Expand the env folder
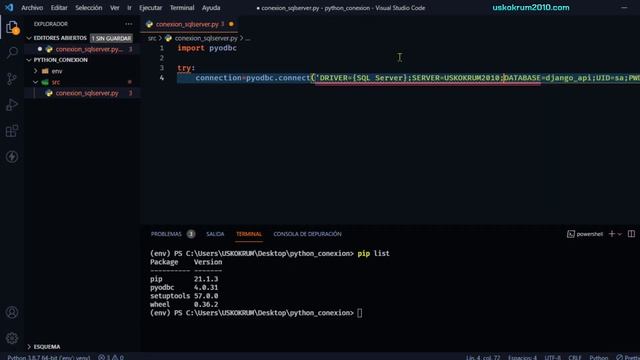 [36, 71]
